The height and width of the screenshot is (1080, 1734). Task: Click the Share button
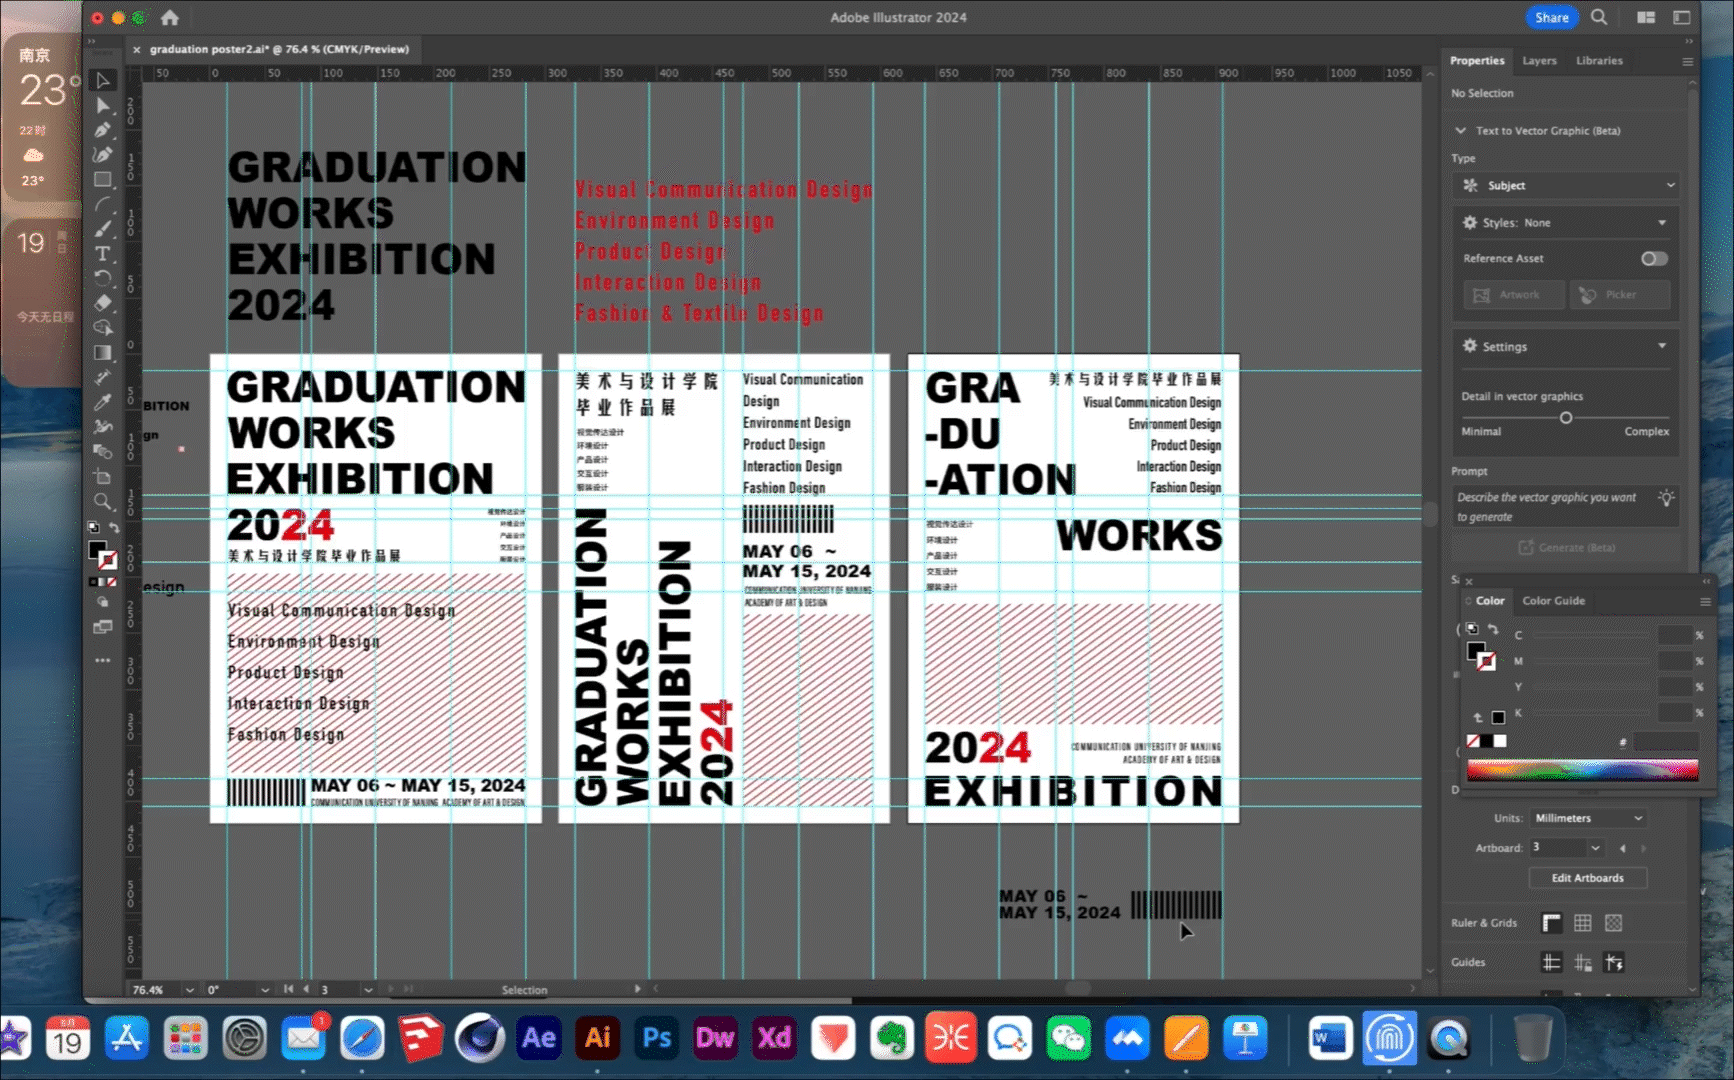[x=1551, y=17]
